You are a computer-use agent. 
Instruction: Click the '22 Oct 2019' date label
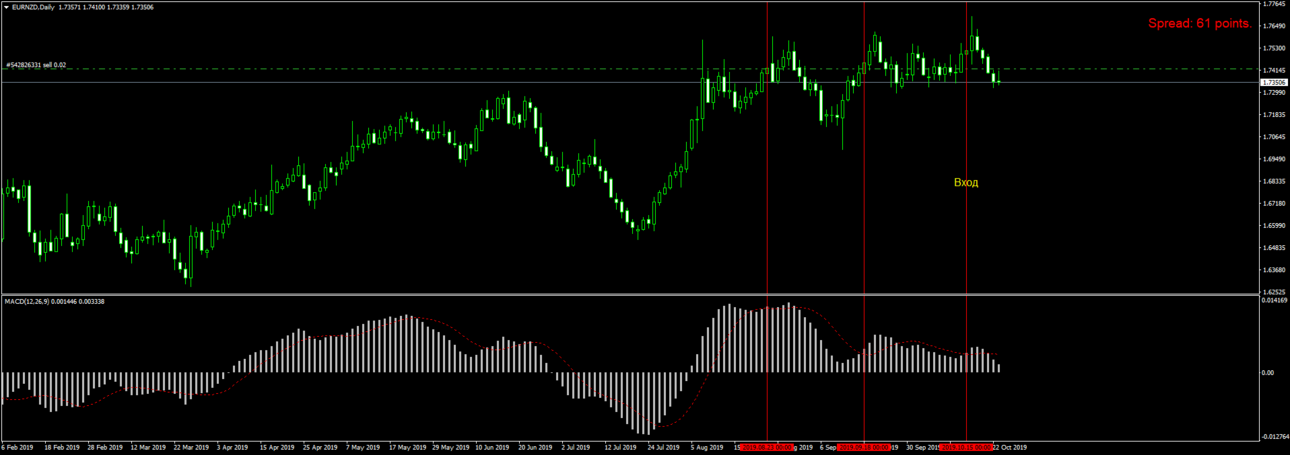[1008, 448]
